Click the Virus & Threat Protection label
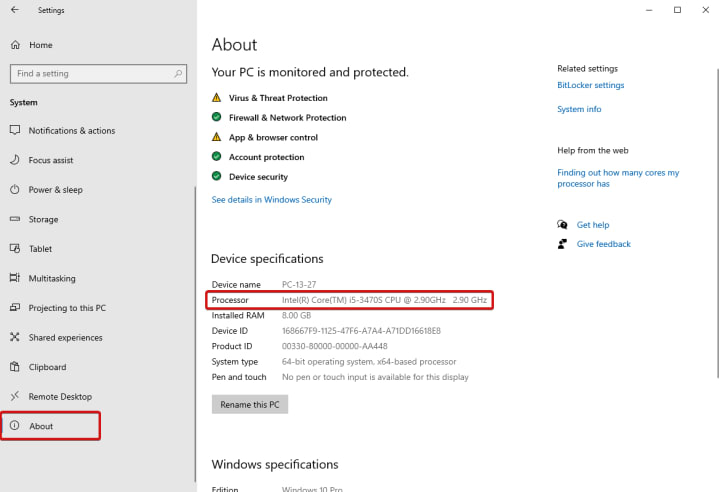720x492 pixels. [x=278, y=98]
